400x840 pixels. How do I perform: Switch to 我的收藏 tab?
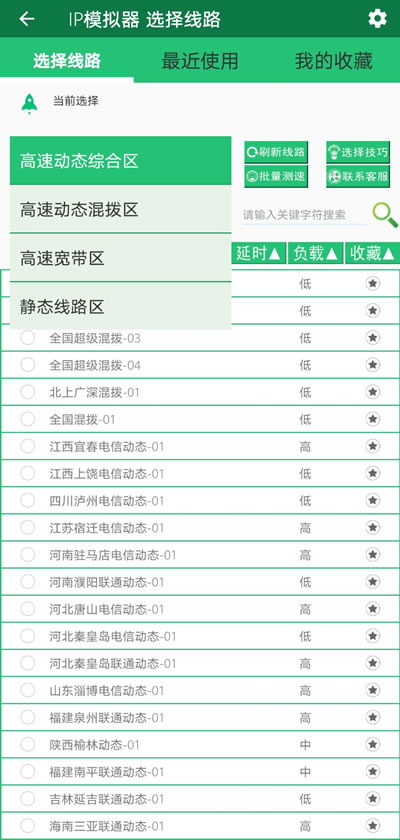tap(334, 61)
